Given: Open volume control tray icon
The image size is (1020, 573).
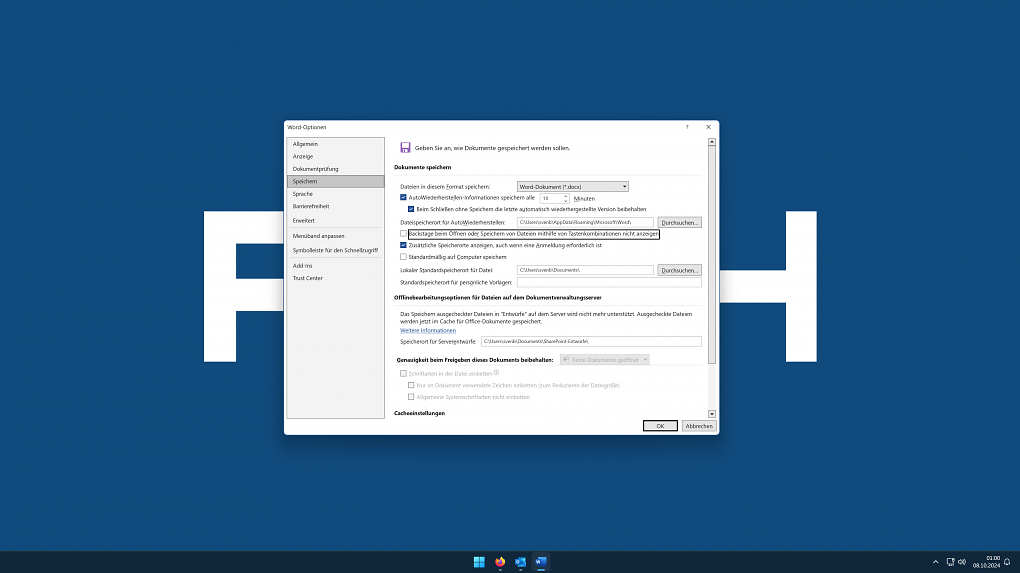Looking at the screenshot, I should click(x=962, y=562).
